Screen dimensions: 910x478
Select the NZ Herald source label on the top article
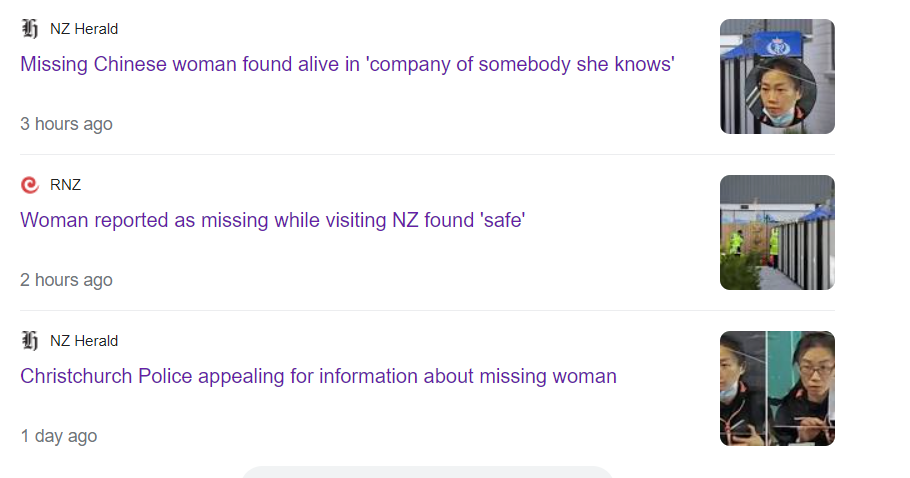click(x=84, y=29)
